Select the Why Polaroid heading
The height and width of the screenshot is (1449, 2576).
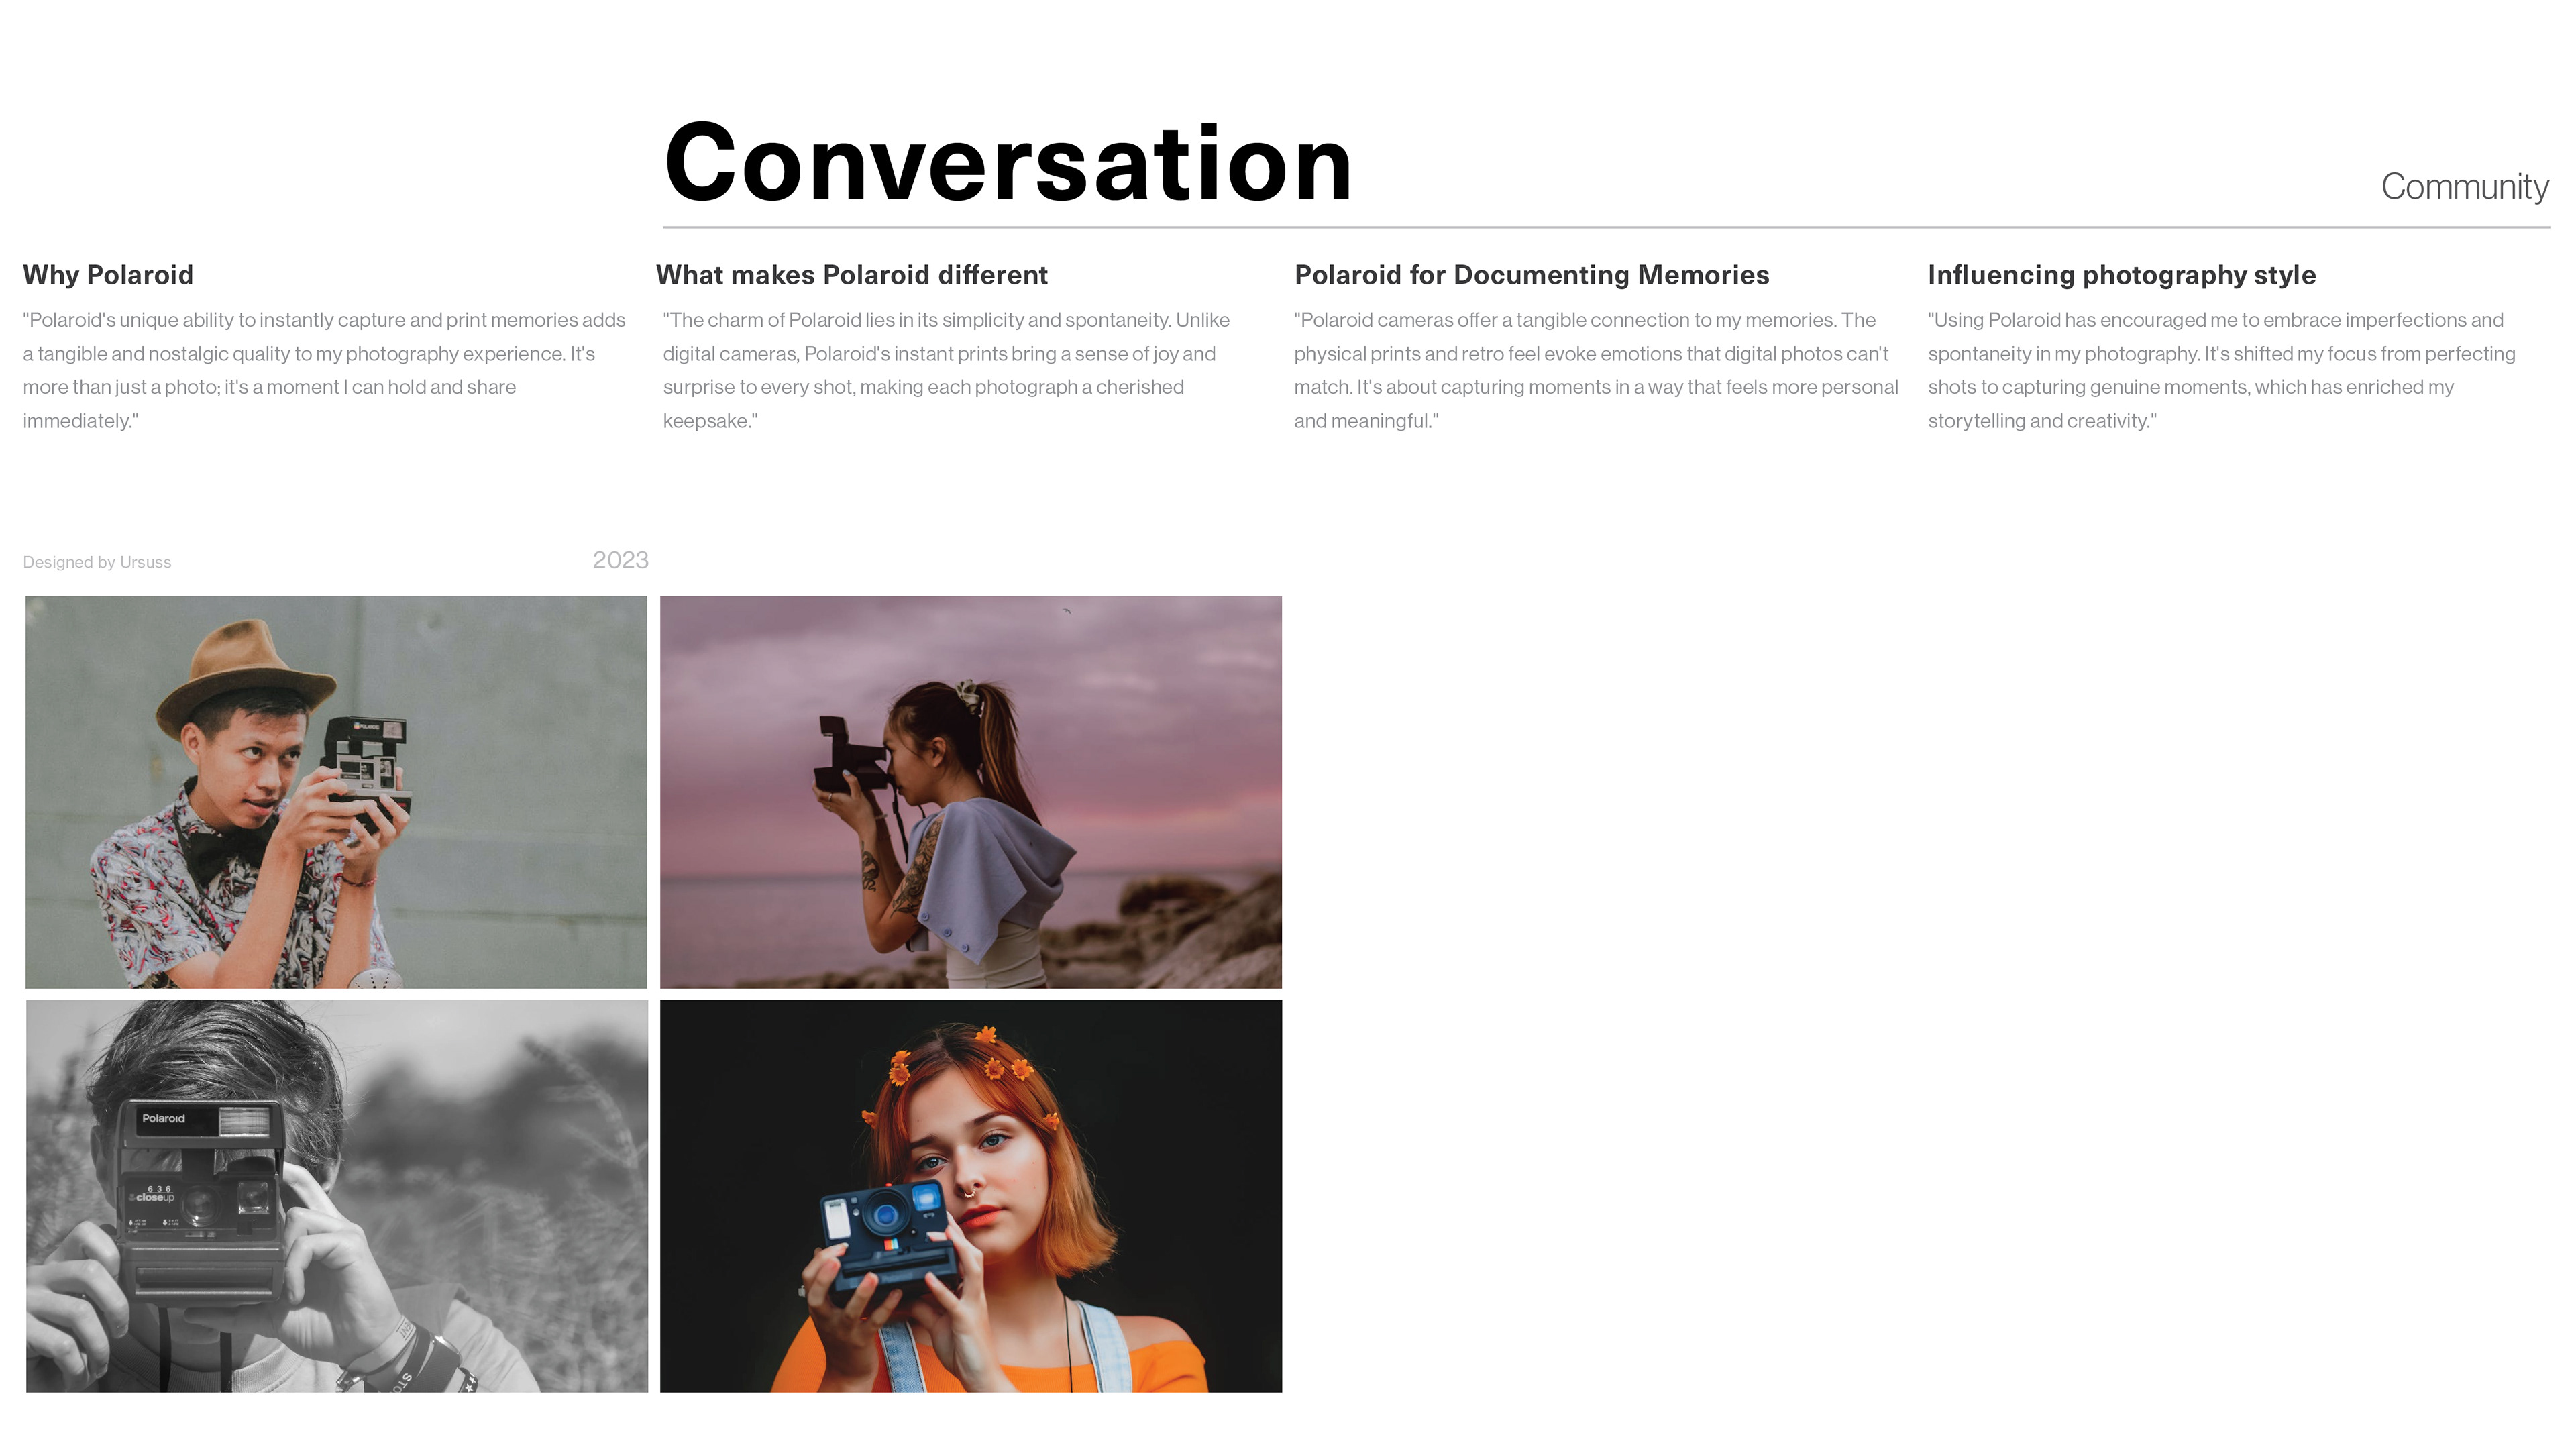click(x=108, y=275)
